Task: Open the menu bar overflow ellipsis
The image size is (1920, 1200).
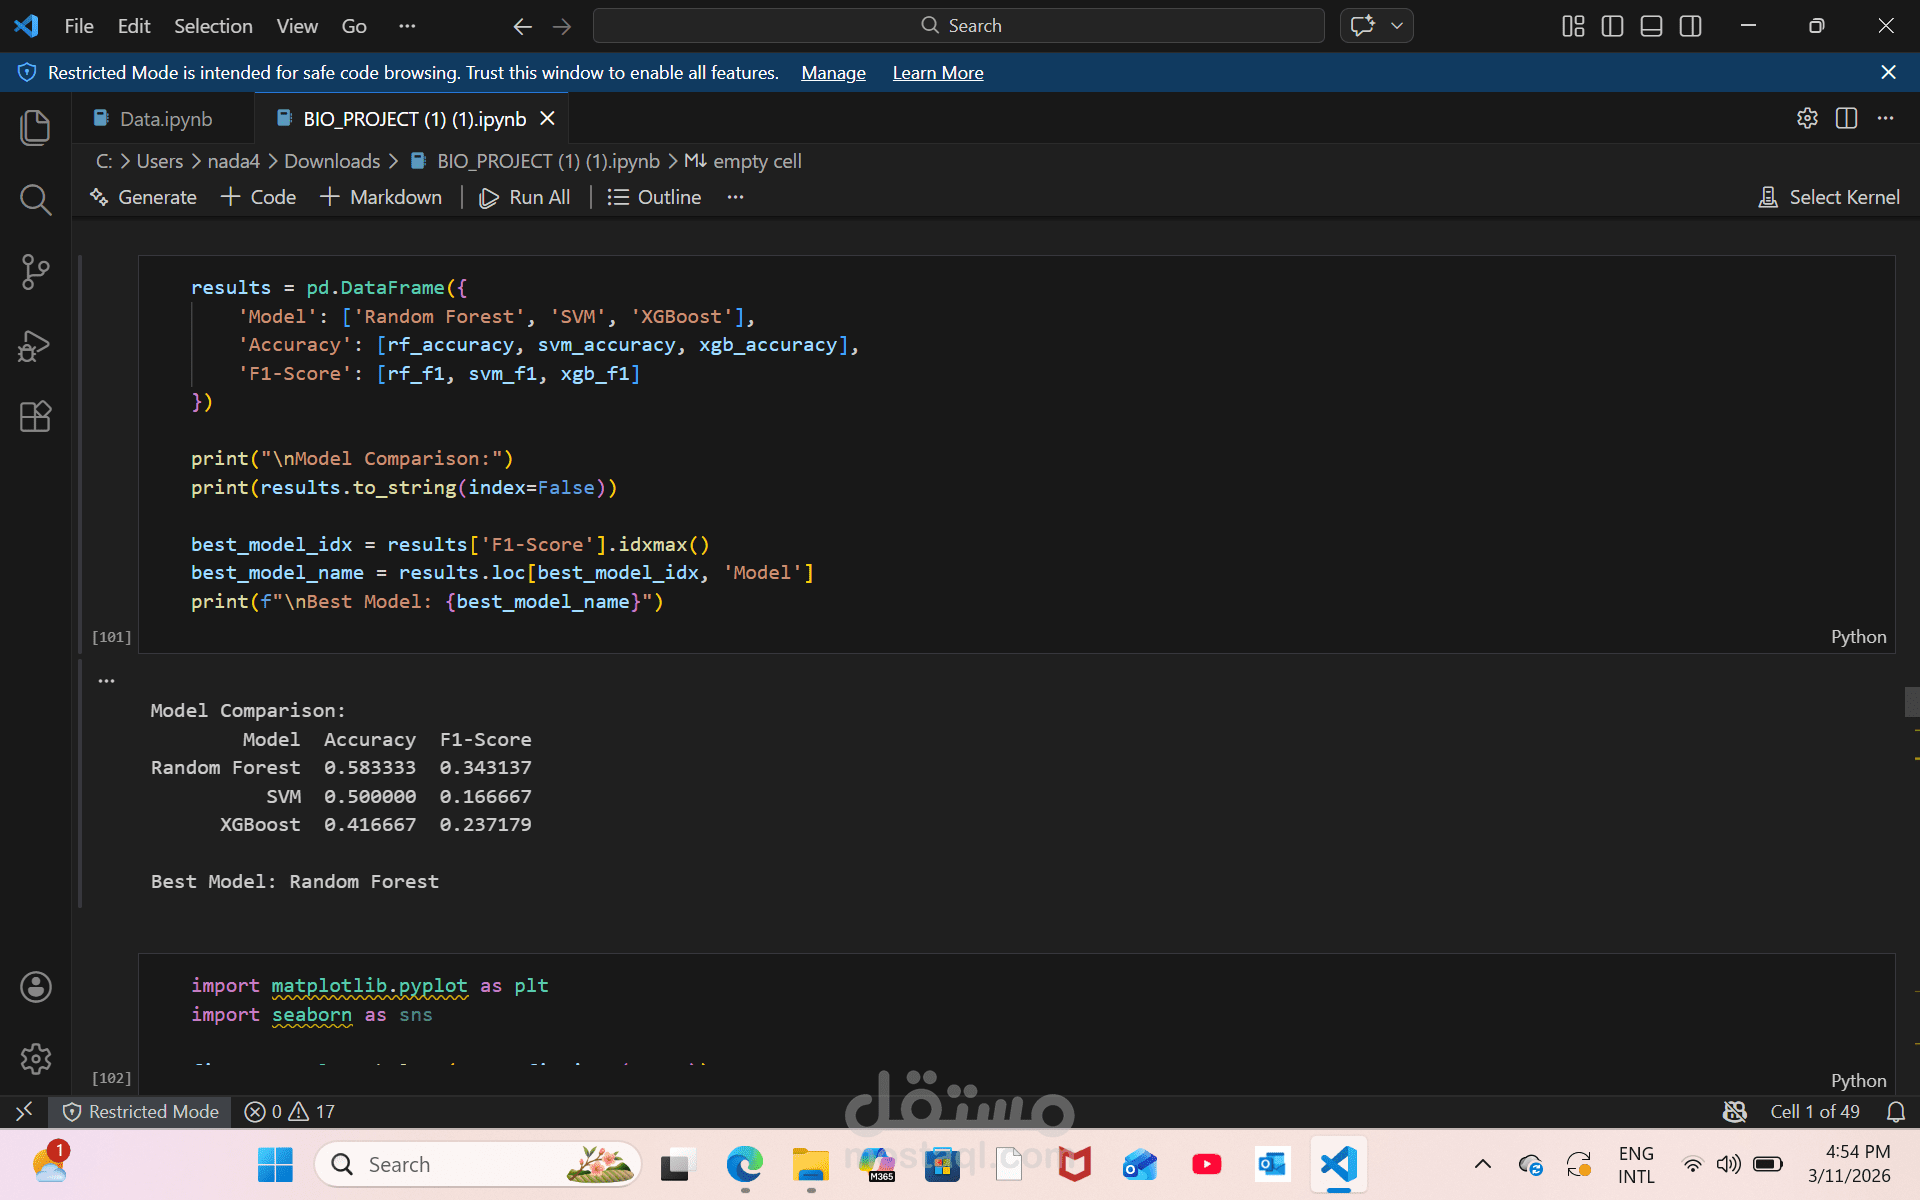Action: (406, 26)
